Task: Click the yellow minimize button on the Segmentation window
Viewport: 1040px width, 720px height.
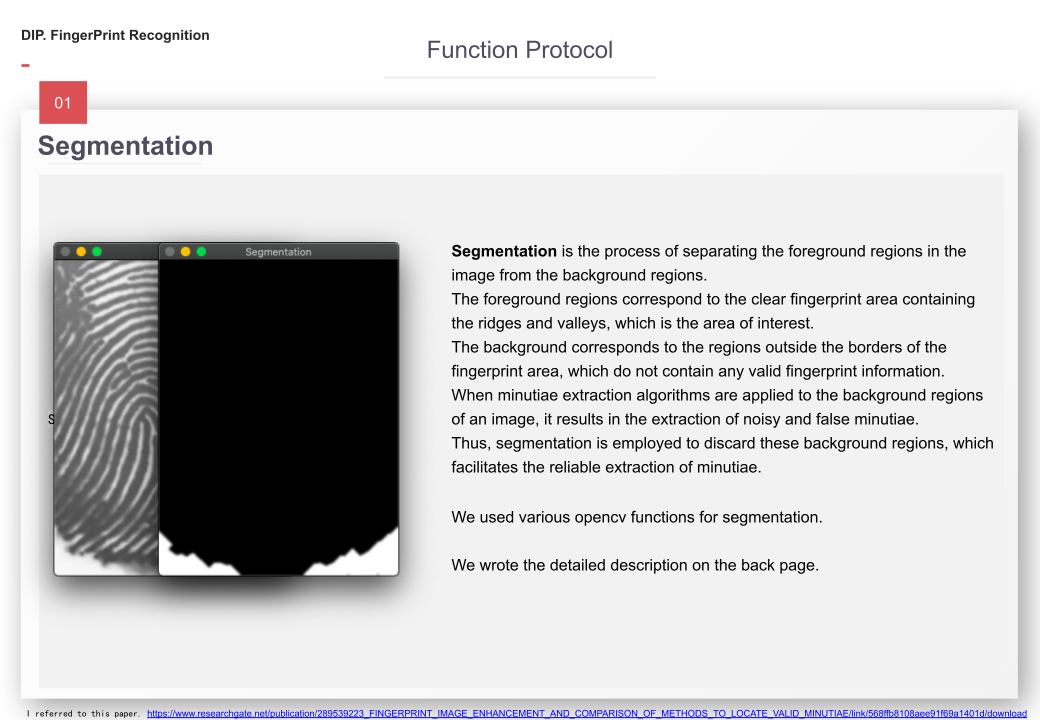Action: [x=185, y=252]
